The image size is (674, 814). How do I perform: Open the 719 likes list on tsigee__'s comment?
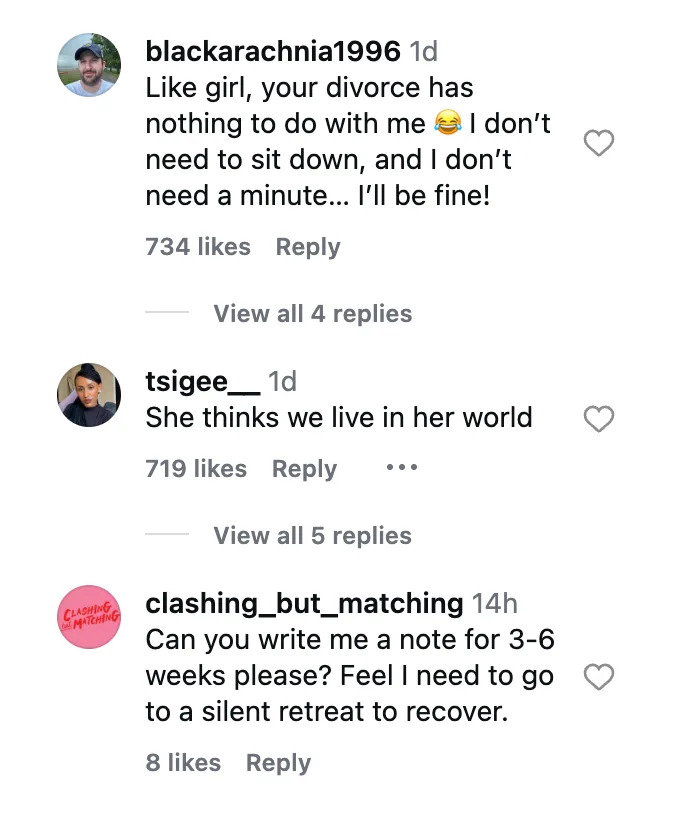(x=196, y=468)
